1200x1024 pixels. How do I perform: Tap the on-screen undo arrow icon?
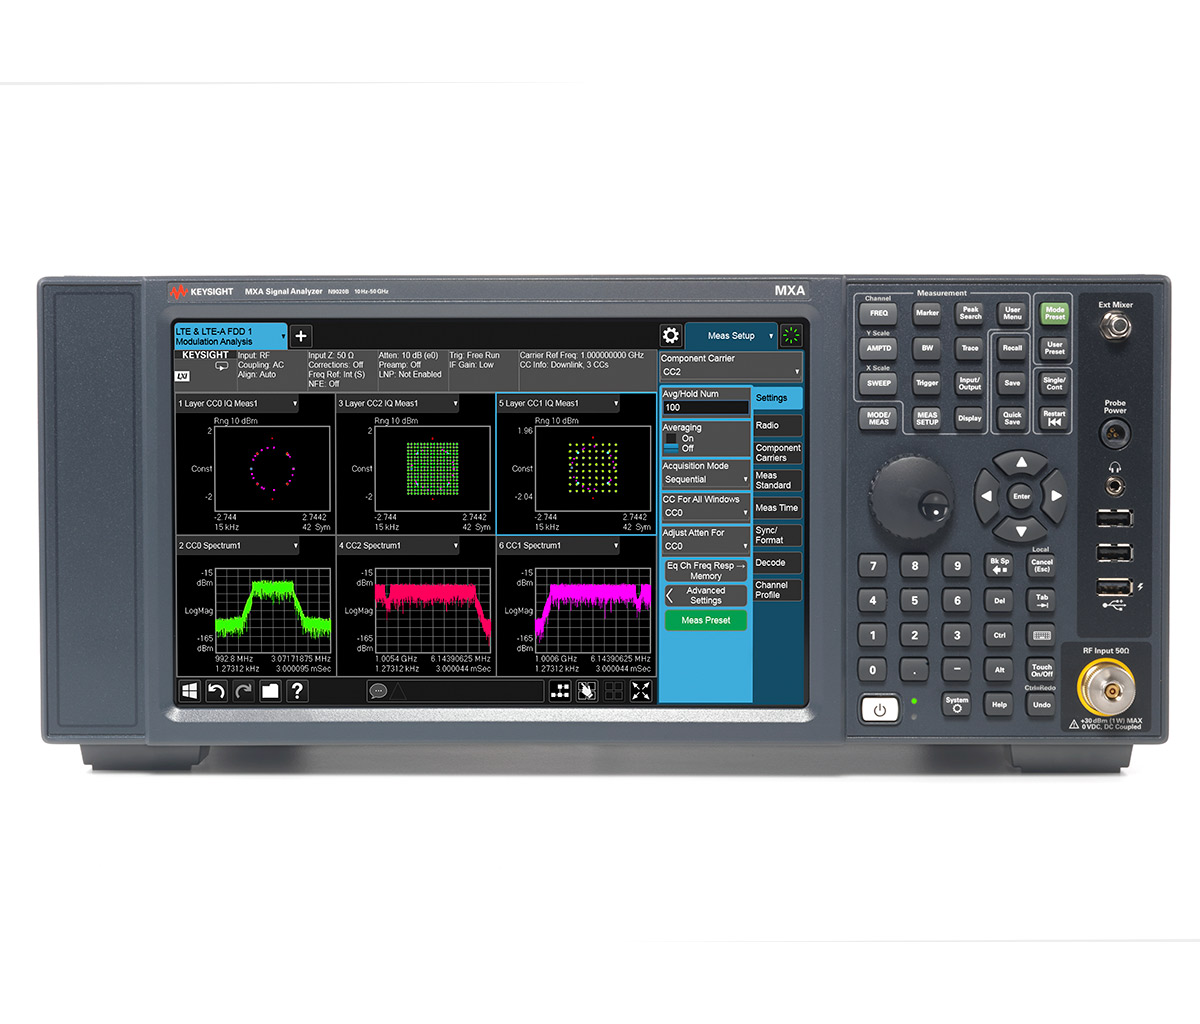(x=216, y=691)
